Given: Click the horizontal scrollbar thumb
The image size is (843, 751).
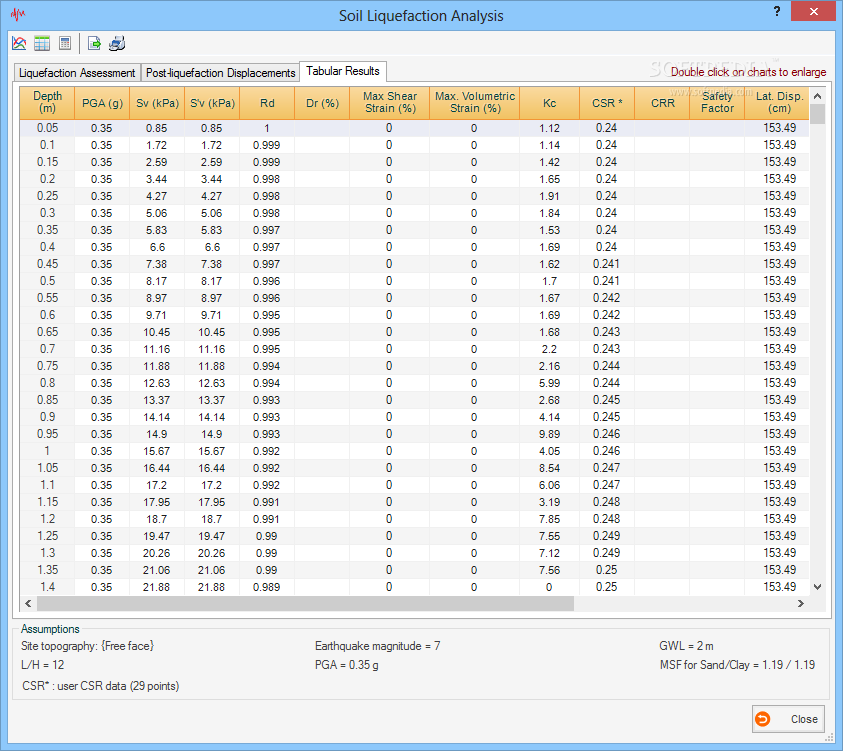Looking at the screenshot, I should tap(305, 604).
